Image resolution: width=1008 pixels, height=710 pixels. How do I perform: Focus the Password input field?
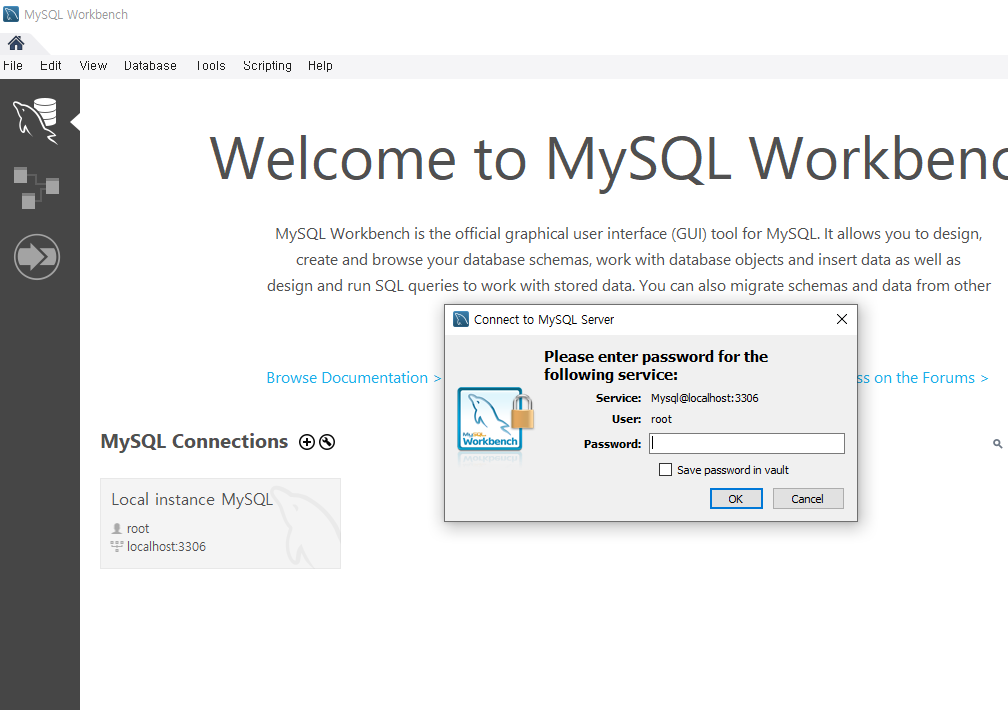click(x=747, y=443)
